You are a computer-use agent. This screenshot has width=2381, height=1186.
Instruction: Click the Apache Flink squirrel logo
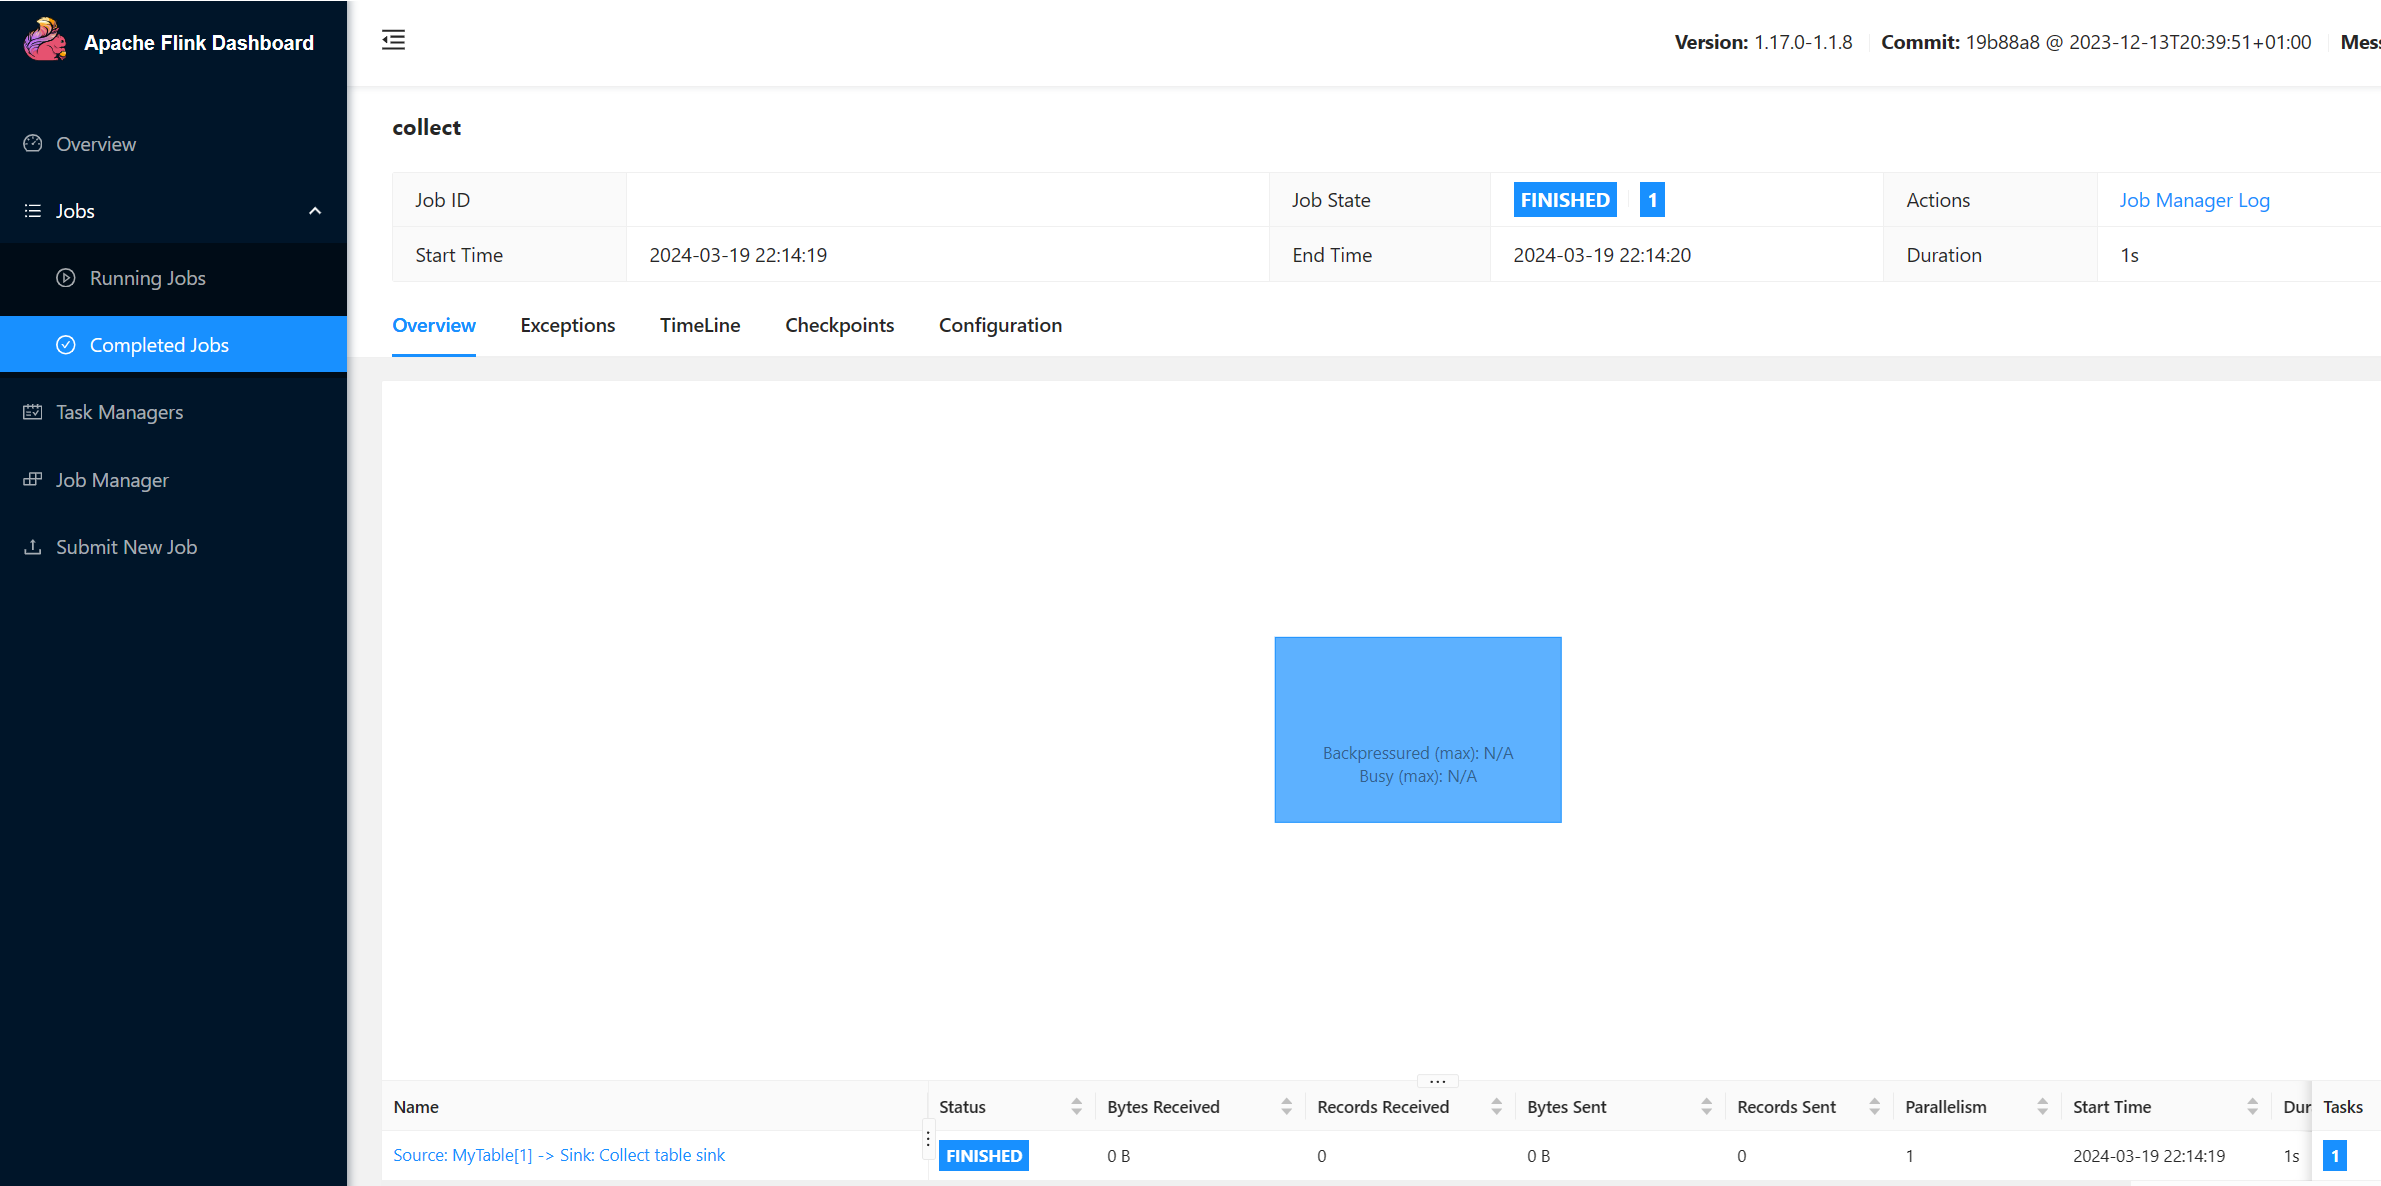[x=45, y=40]
